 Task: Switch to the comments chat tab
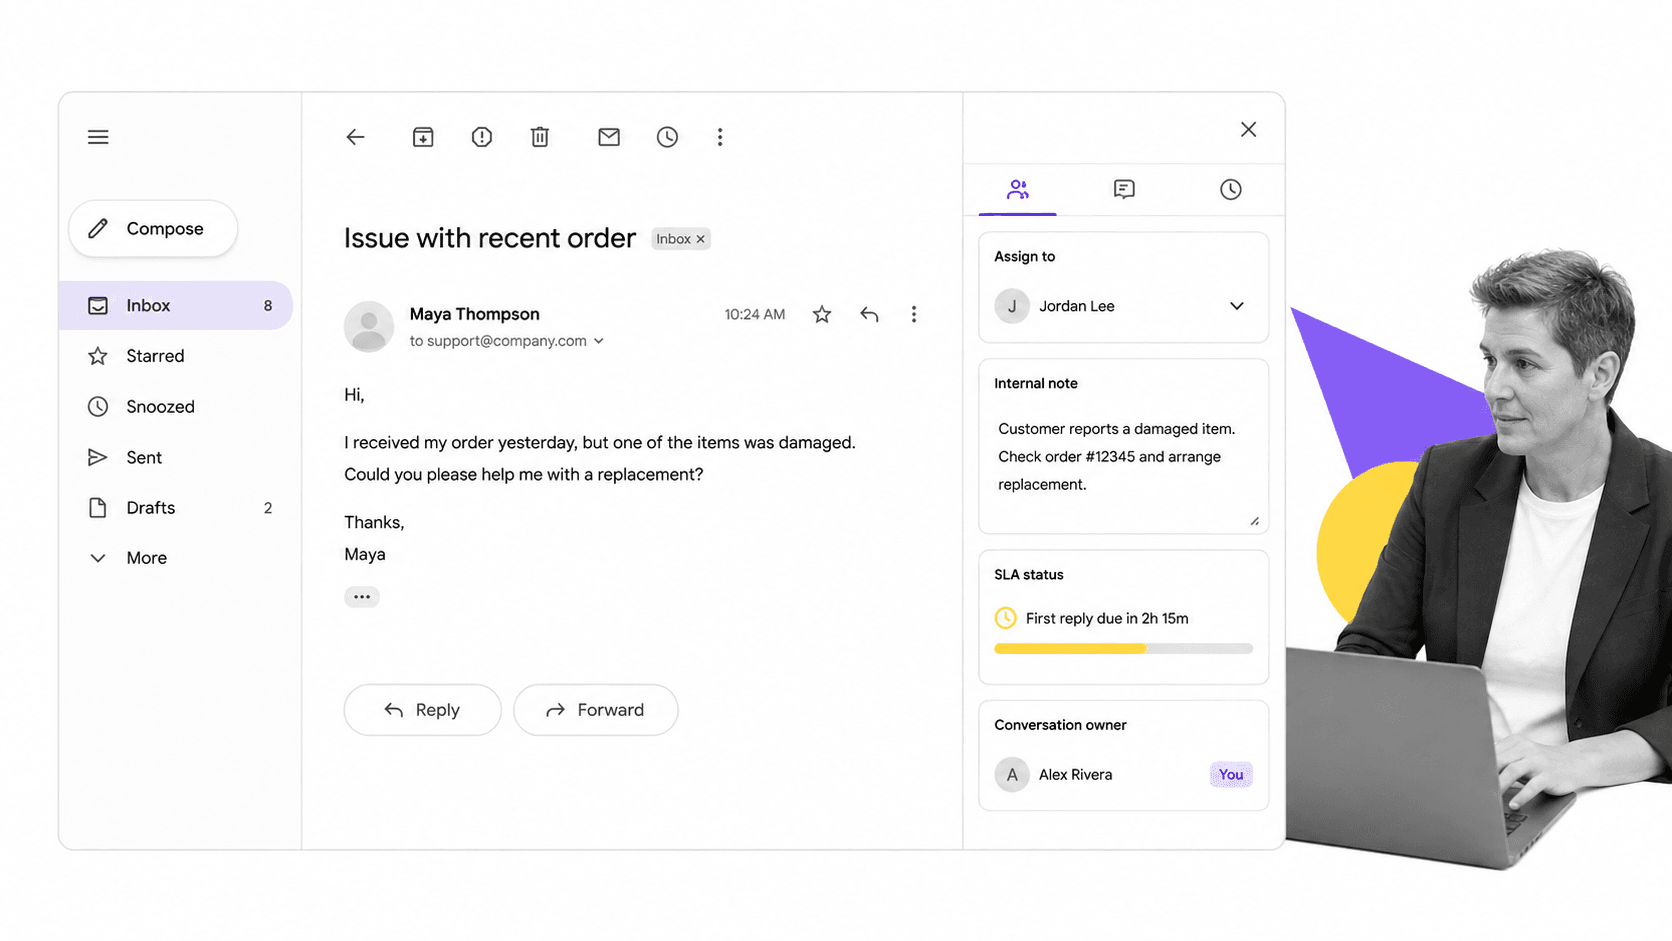[1124, 189]
